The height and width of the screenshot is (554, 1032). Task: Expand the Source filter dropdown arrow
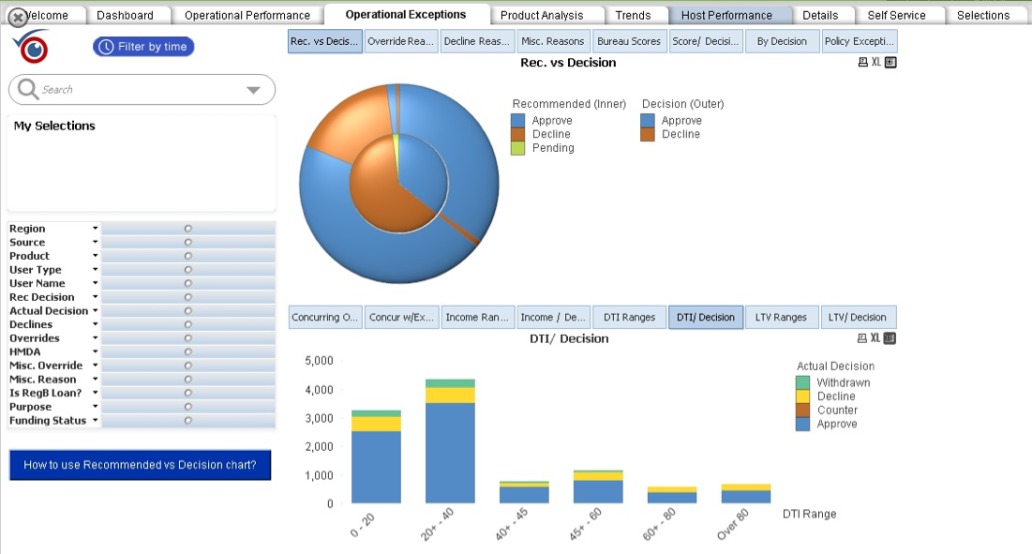pos(96,242)
